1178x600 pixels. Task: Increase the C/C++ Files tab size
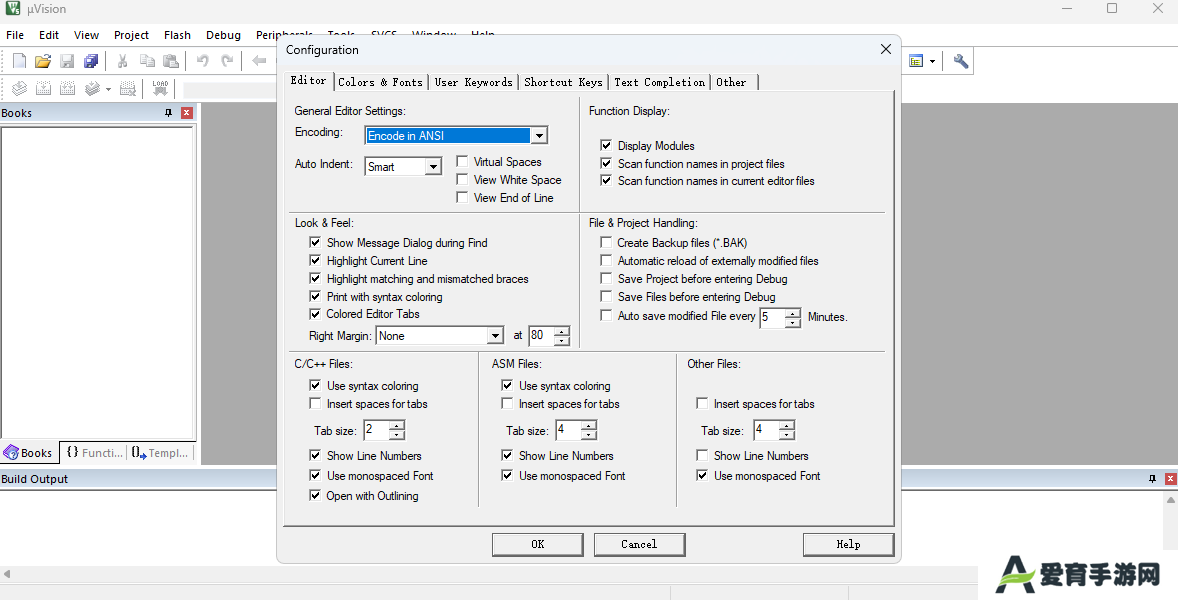coord(397,426)
